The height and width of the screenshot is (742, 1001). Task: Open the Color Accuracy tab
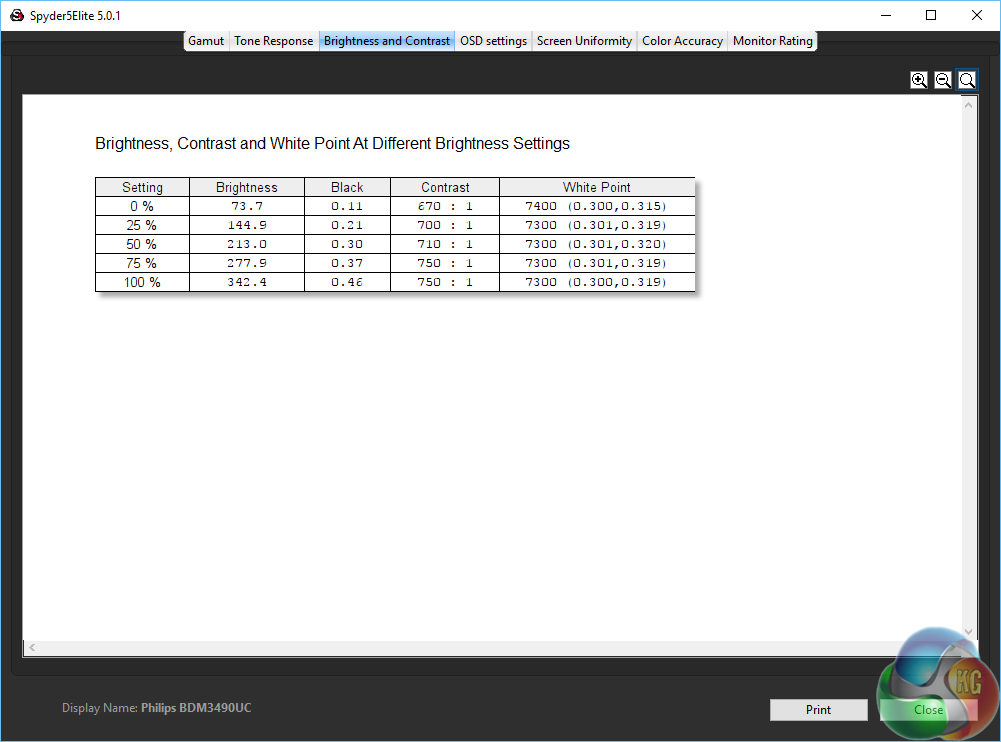pos(682,41)
